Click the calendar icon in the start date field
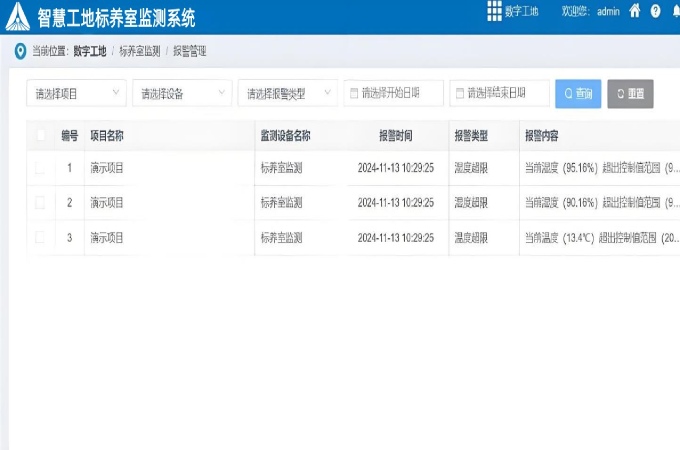The width and height of the screenshot is (680, 450). [353, 94]
